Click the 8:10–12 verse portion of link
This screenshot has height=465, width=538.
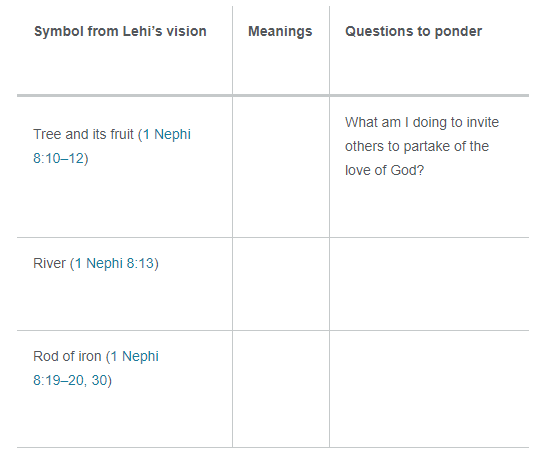click(x=59, y=159)
